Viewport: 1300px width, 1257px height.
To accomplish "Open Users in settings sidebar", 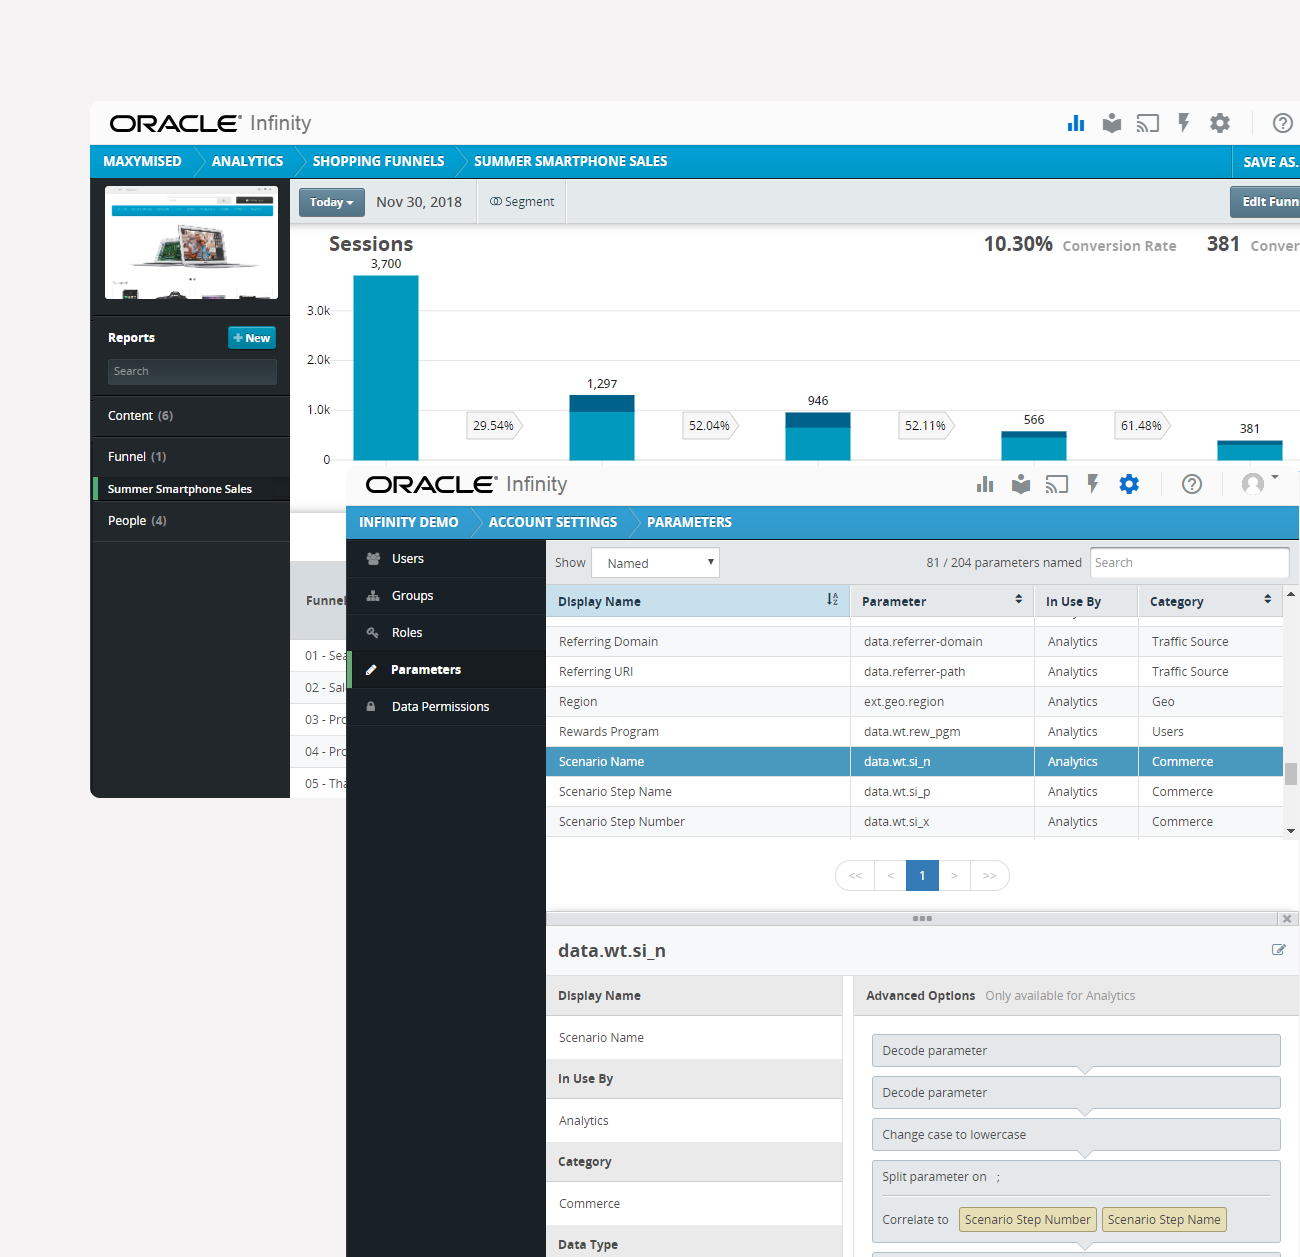I will tap(446, 559).
